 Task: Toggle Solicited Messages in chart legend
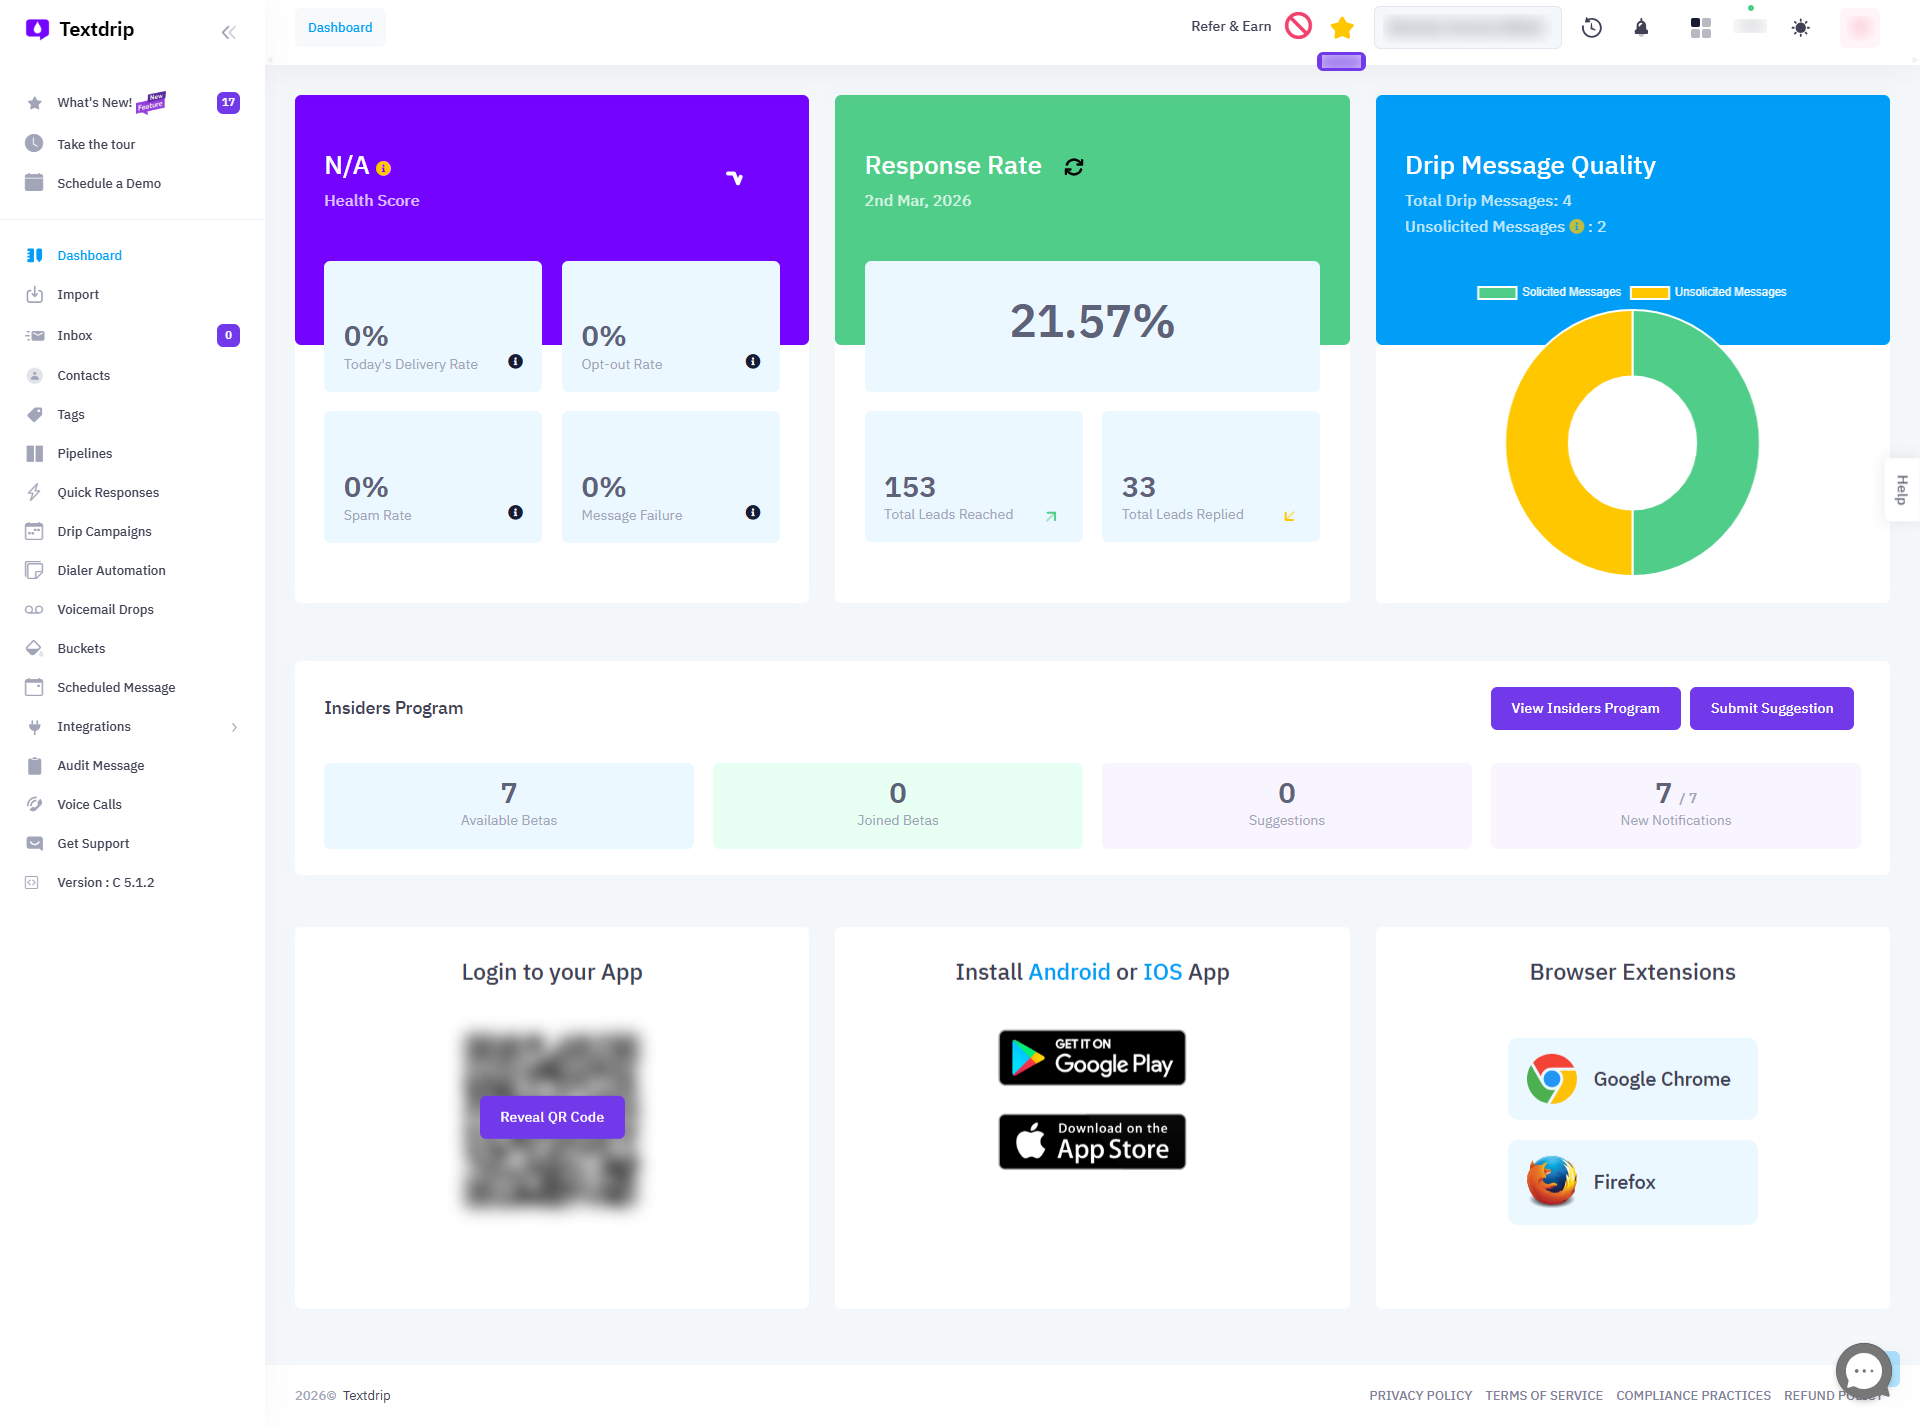tap(1549, 292)
